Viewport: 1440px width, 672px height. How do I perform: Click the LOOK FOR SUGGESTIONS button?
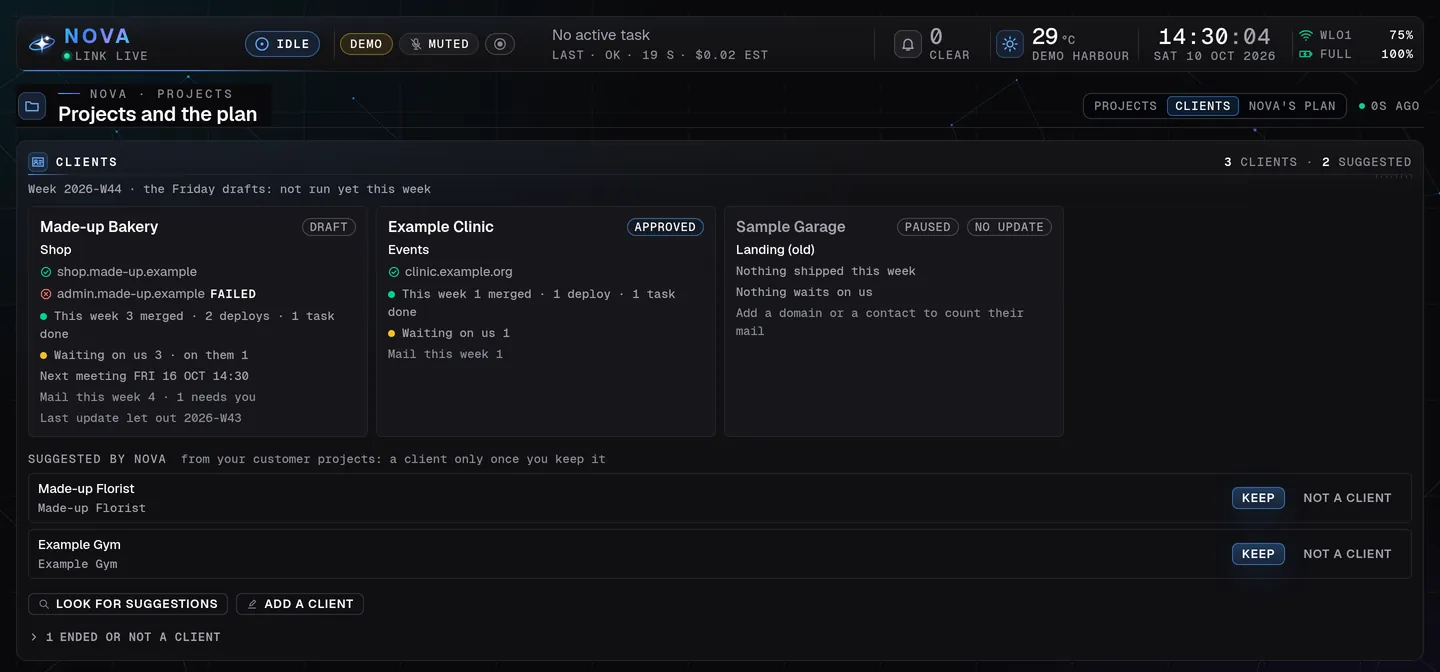[128, 604]
